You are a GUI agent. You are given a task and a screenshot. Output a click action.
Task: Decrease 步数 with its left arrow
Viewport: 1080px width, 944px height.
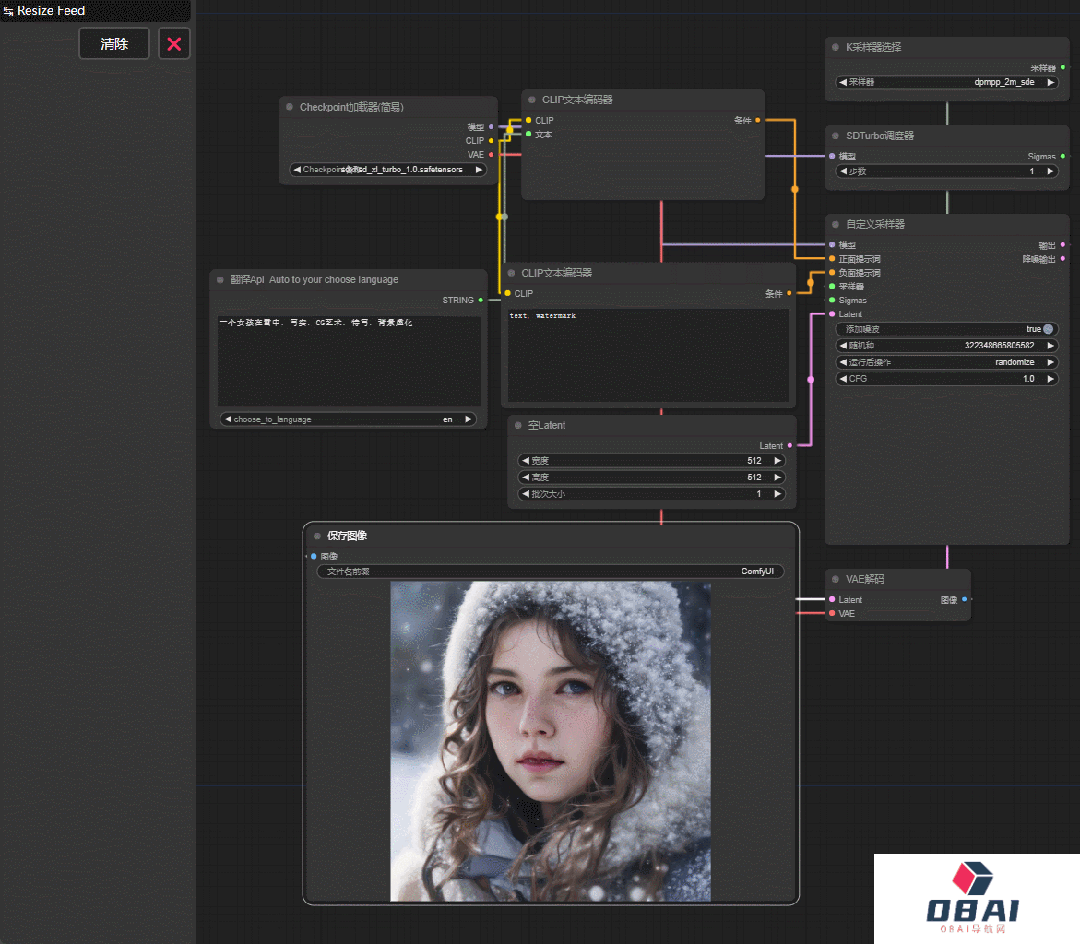[842, 171]
